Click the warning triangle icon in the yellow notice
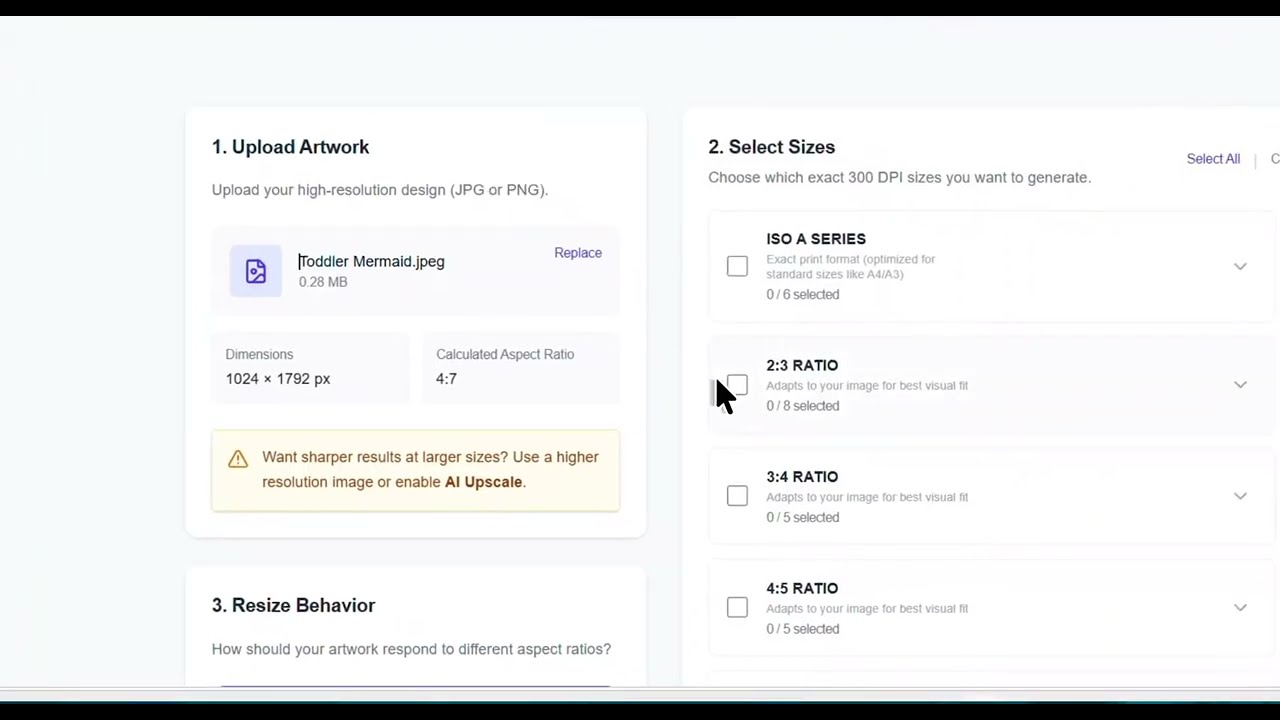This screenshot has width=1280, height=720. (x=238, y=459)
